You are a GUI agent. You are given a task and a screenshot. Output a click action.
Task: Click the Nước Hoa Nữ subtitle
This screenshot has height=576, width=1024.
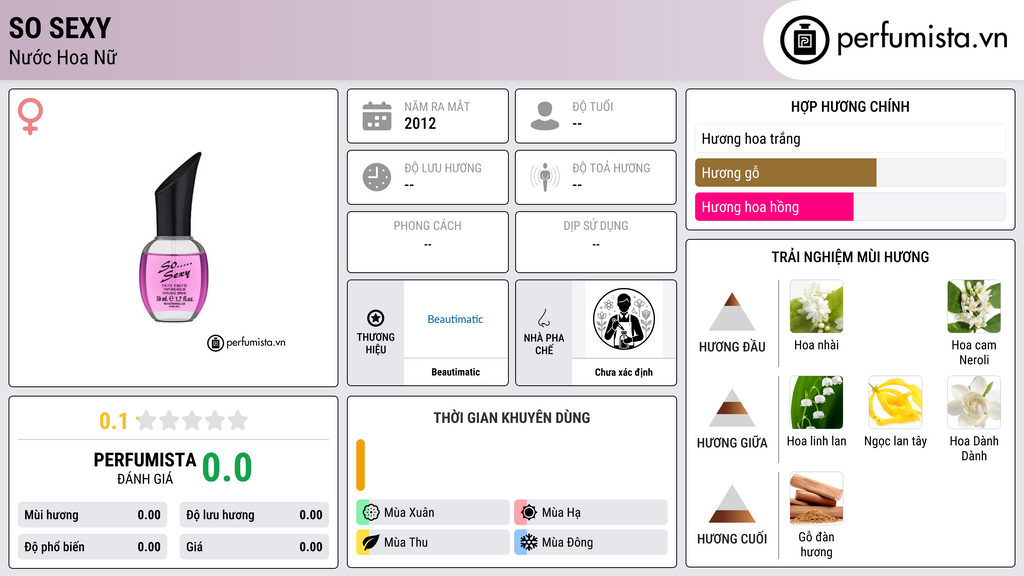click(63, 57)
